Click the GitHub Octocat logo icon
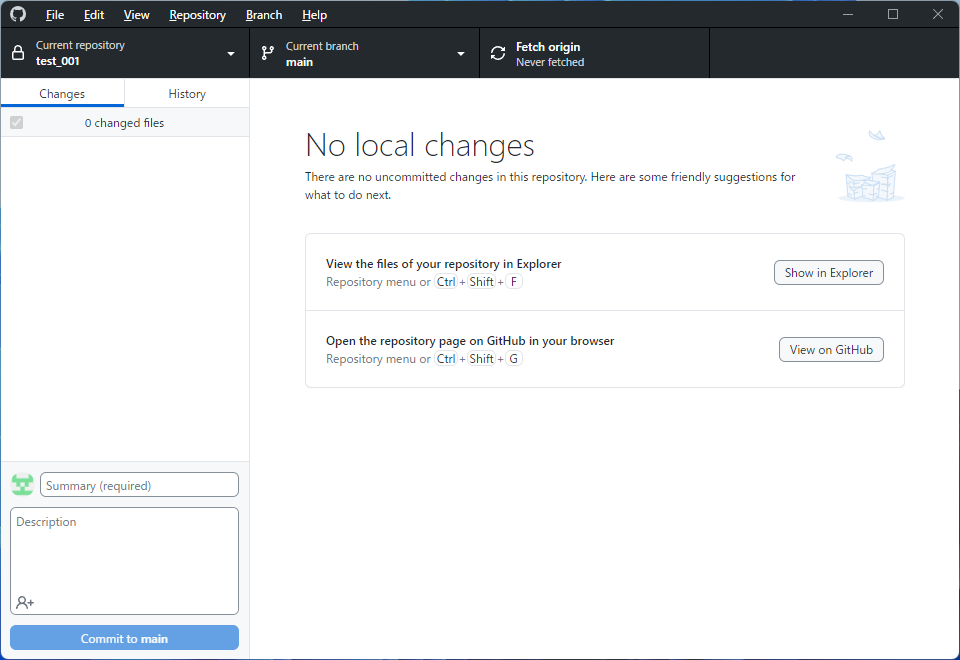The width and height of the screenshot is (960, 660). [18, 14]
